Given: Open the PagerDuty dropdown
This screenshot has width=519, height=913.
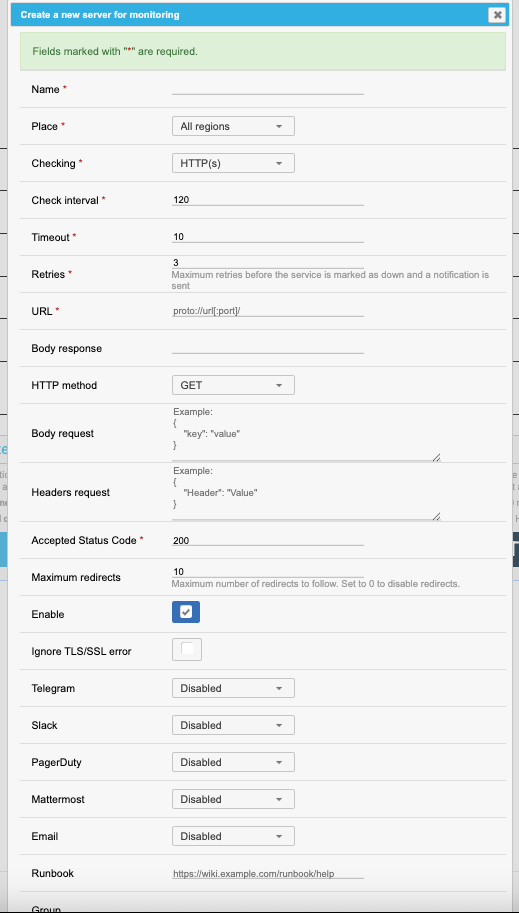Looking at the screenshot, I should click(233, 762).
